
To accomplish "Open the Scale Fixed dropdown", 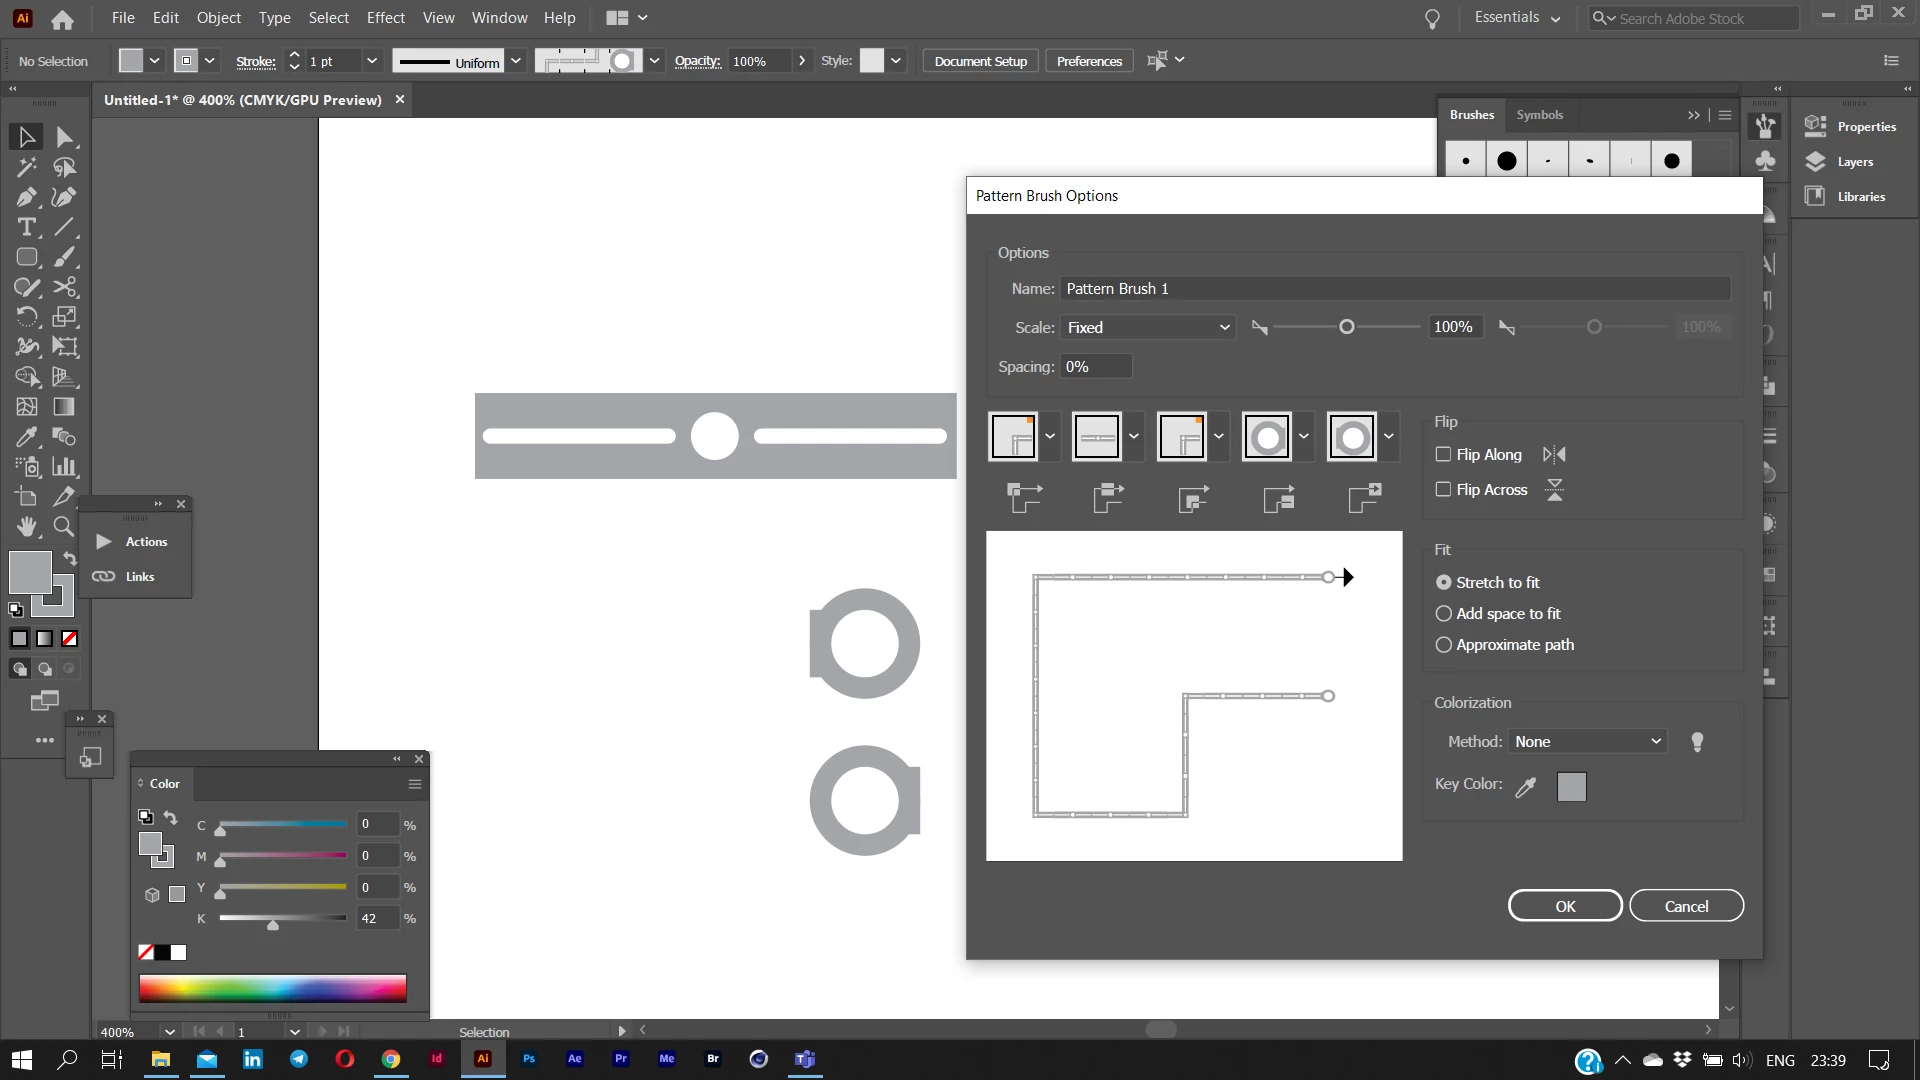I will [x=1148, y=328].
